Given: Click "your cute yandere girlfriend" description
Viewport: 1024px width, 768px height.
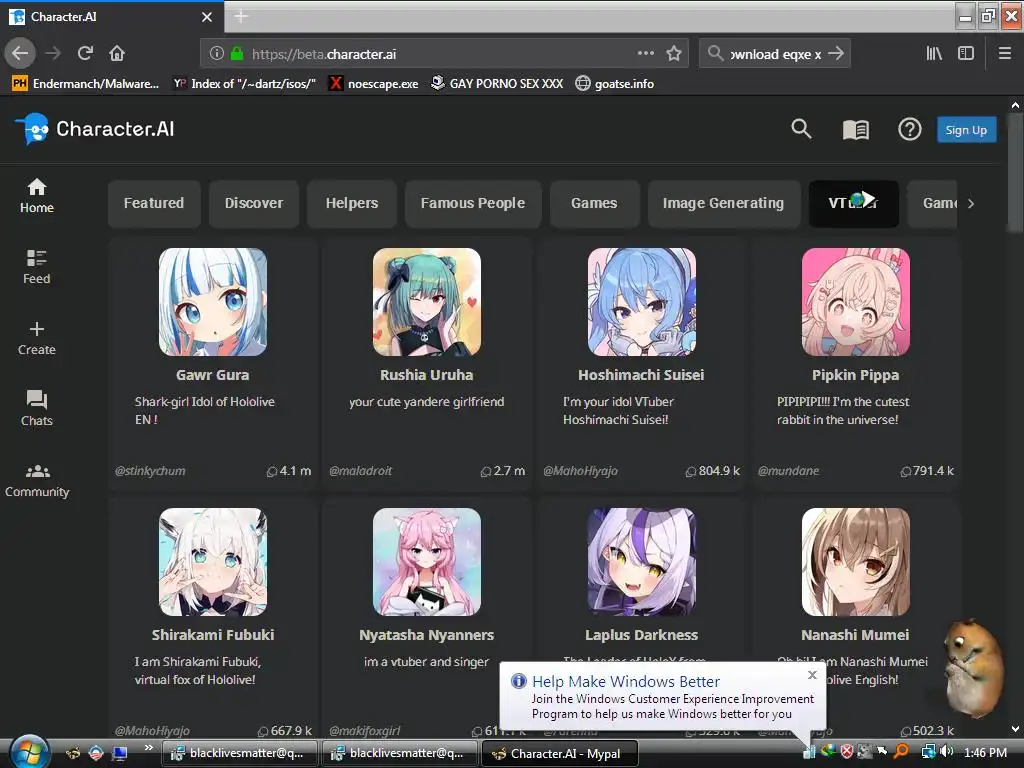Looking at the screenshot, I should pyautogui.click(x=426, y=402).
